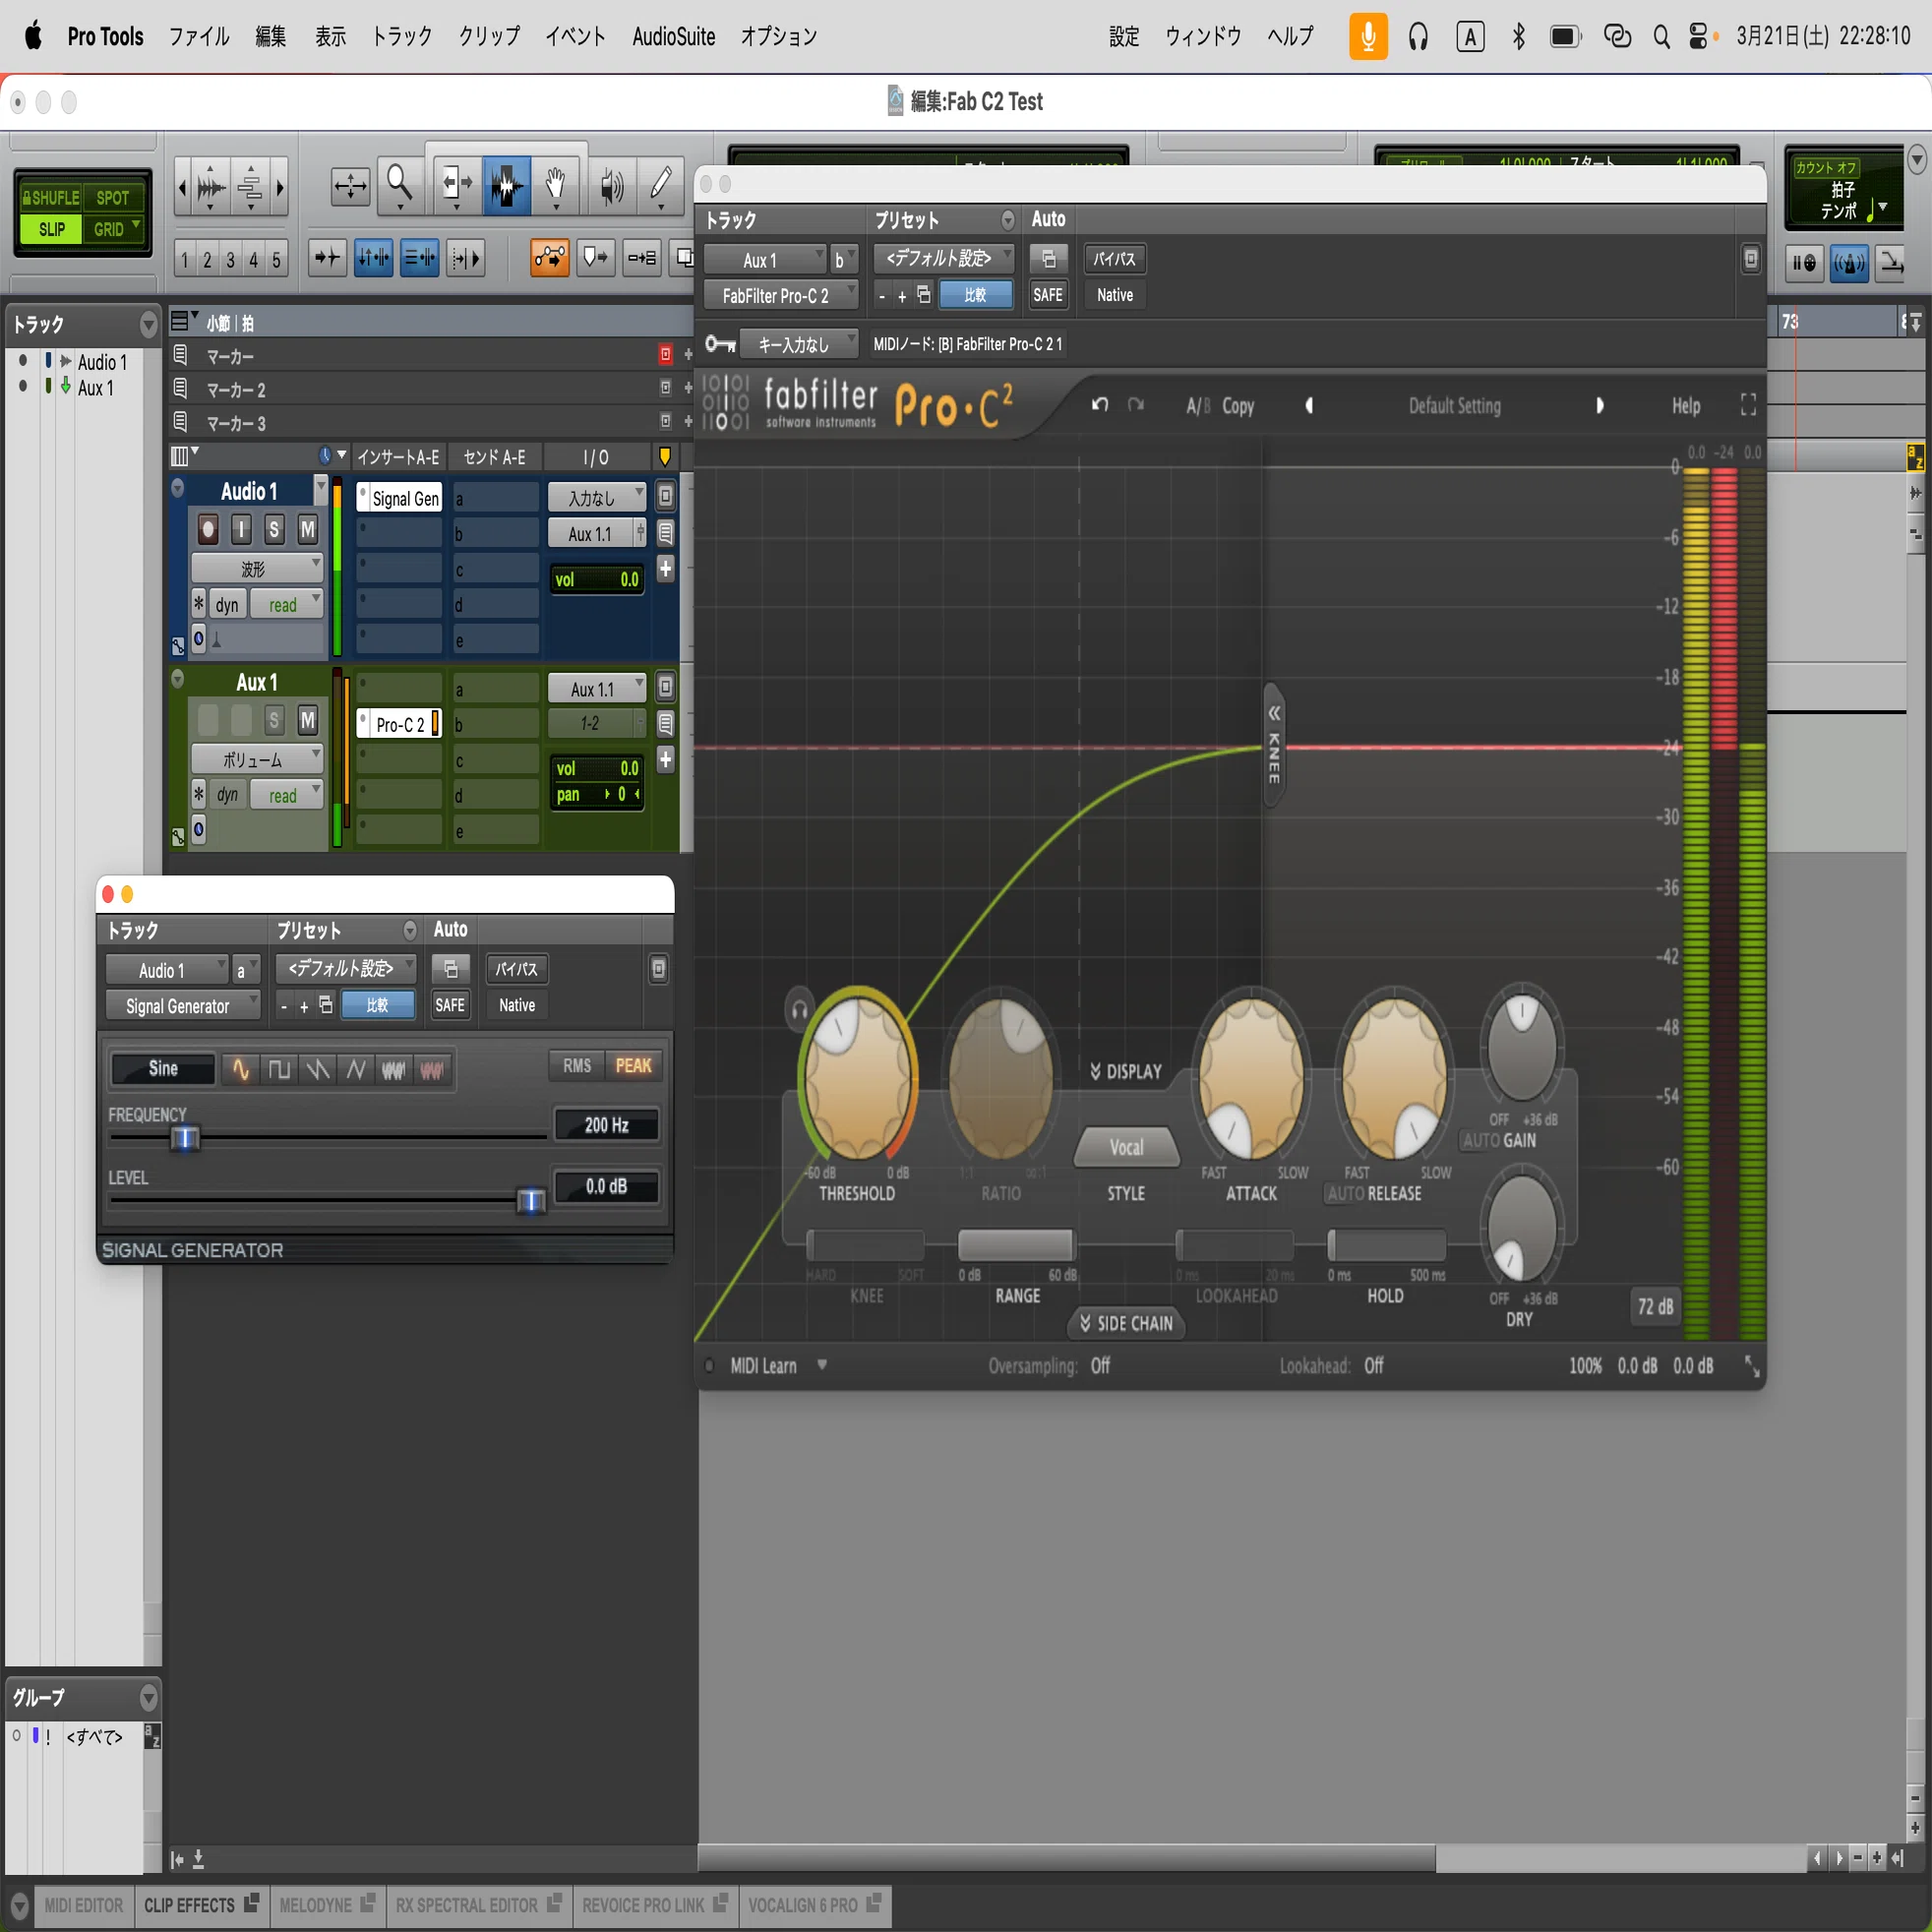
Task: Open Aux 1 track view ボリューム selector
Action: point(257,760)
